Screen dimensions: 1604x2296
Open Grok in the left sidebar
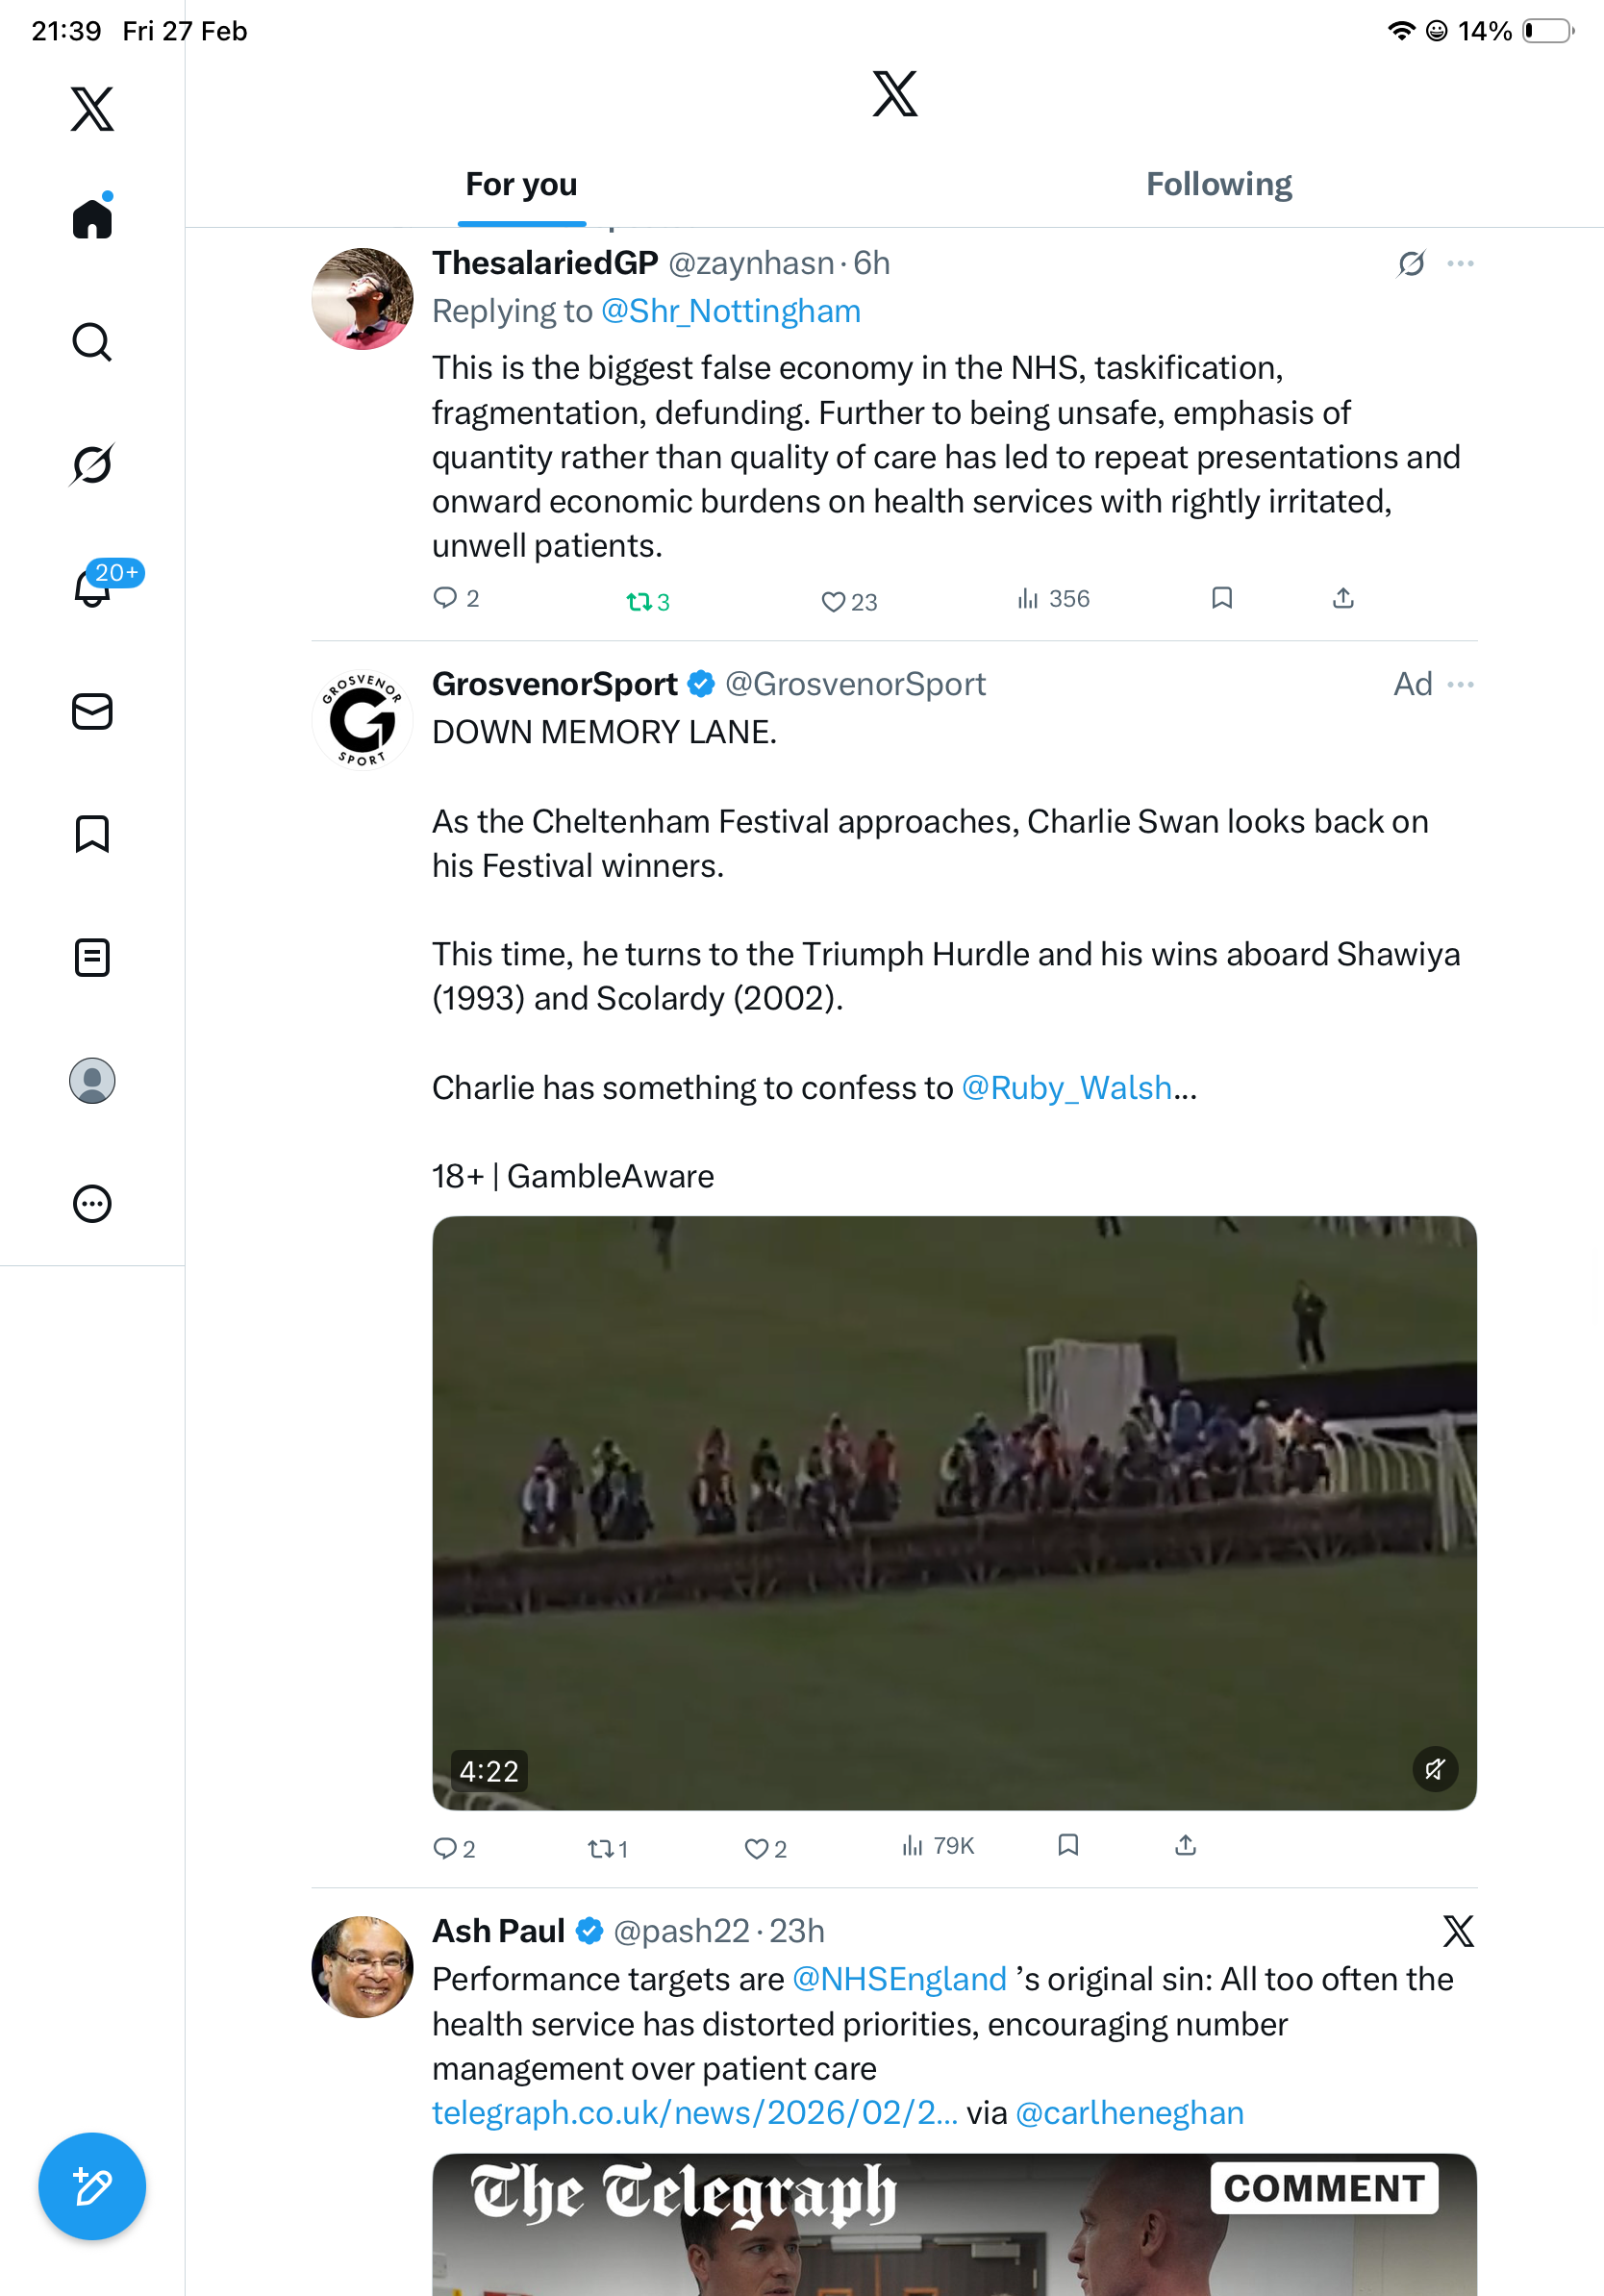click(x=92, y=464)
